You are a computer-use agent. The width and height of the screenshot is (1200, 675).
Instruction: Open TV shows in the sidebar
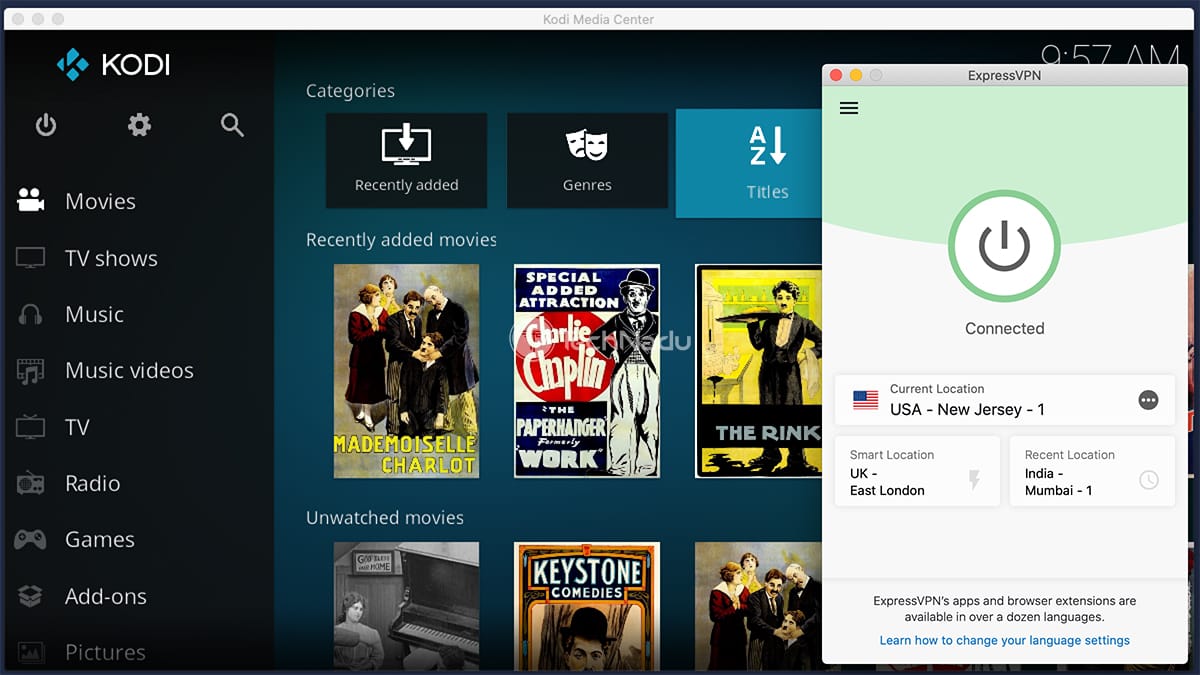tap(111, 258)
